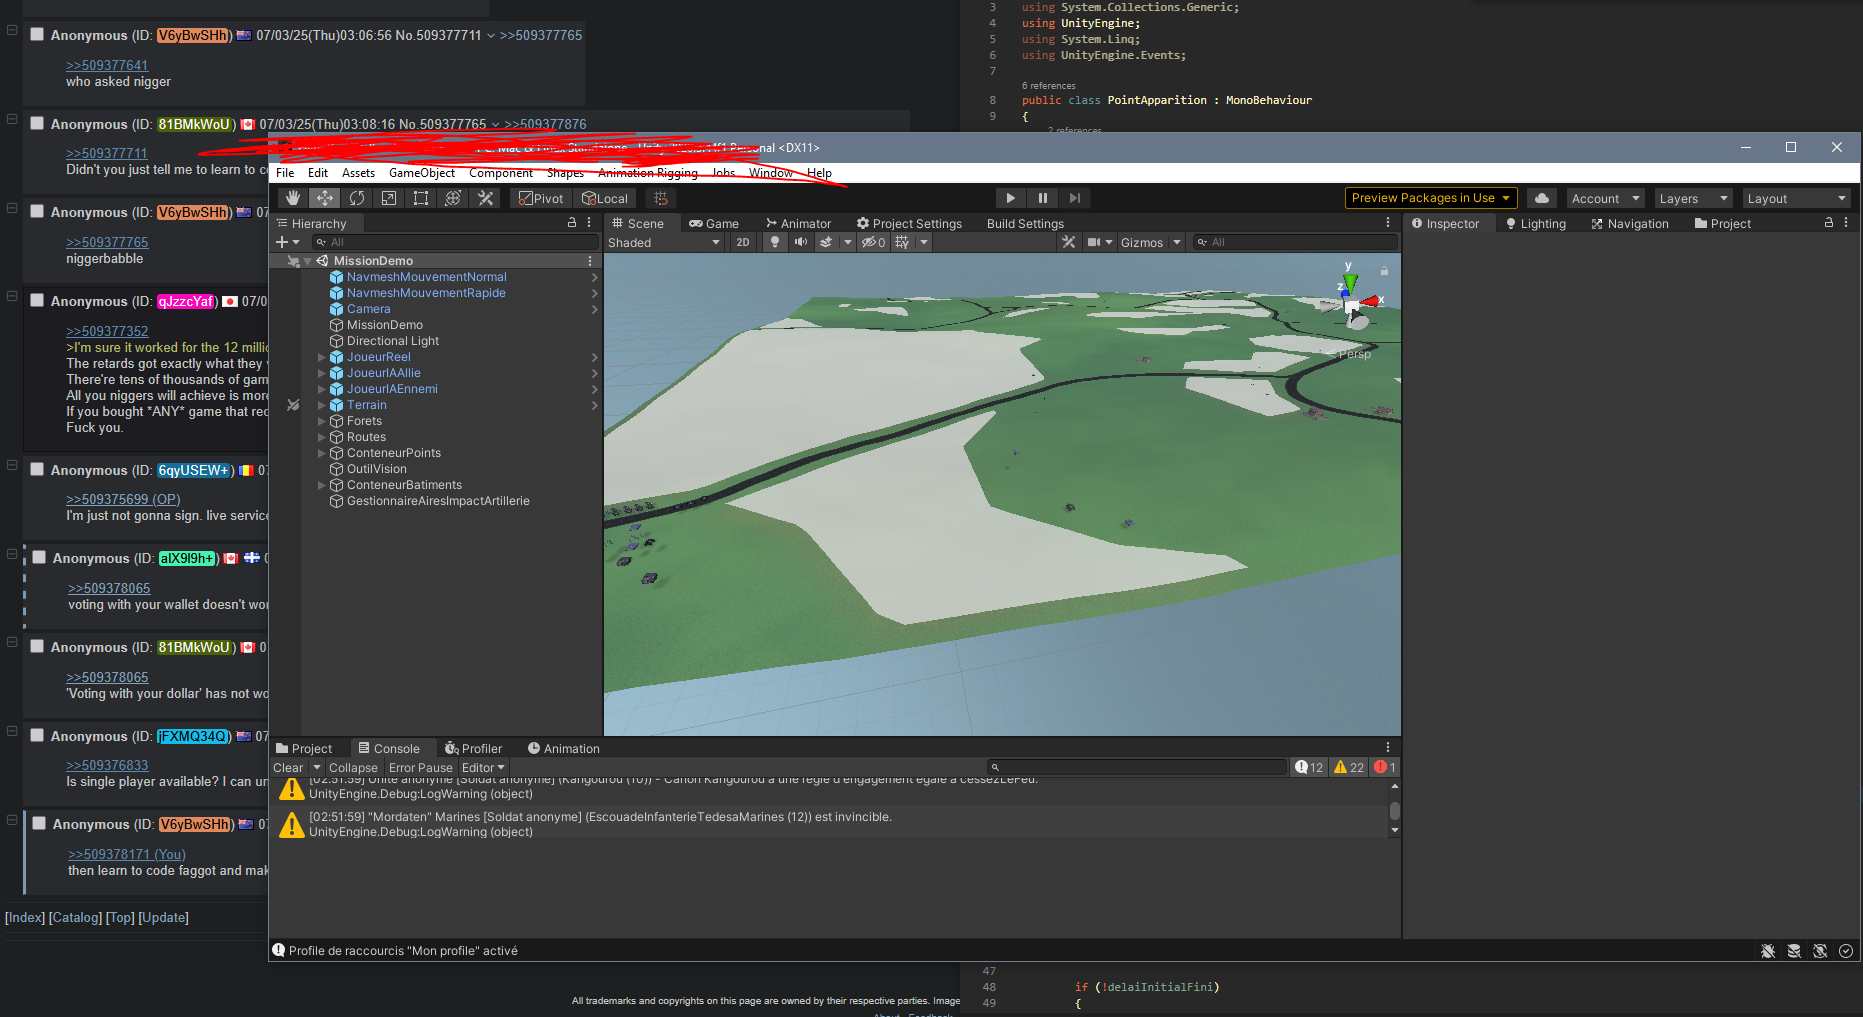Open forum link >>509377641

click(x=107, y=65)
